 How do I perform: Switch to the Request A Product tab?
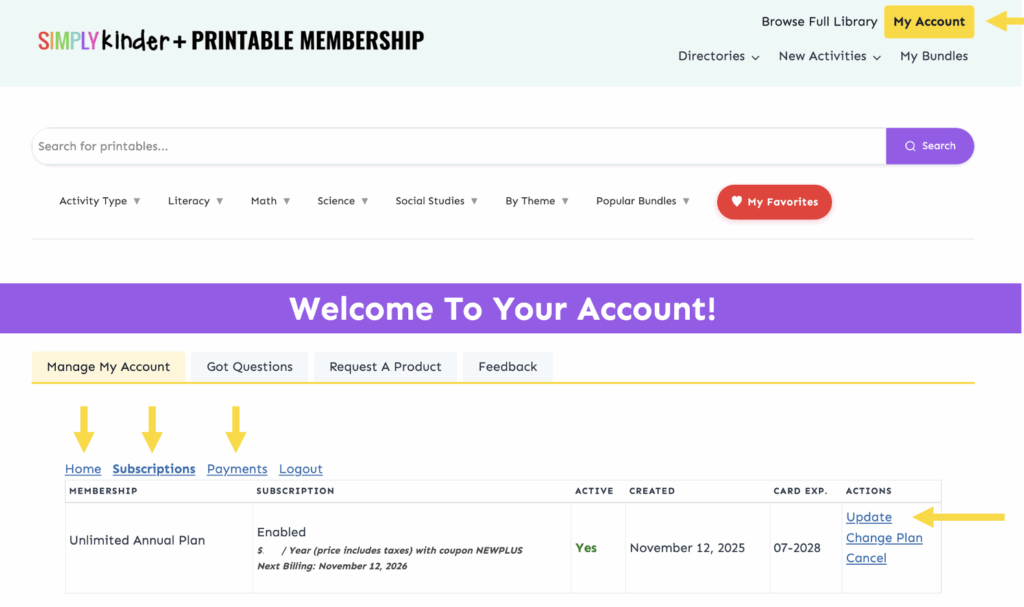[385, 367]
